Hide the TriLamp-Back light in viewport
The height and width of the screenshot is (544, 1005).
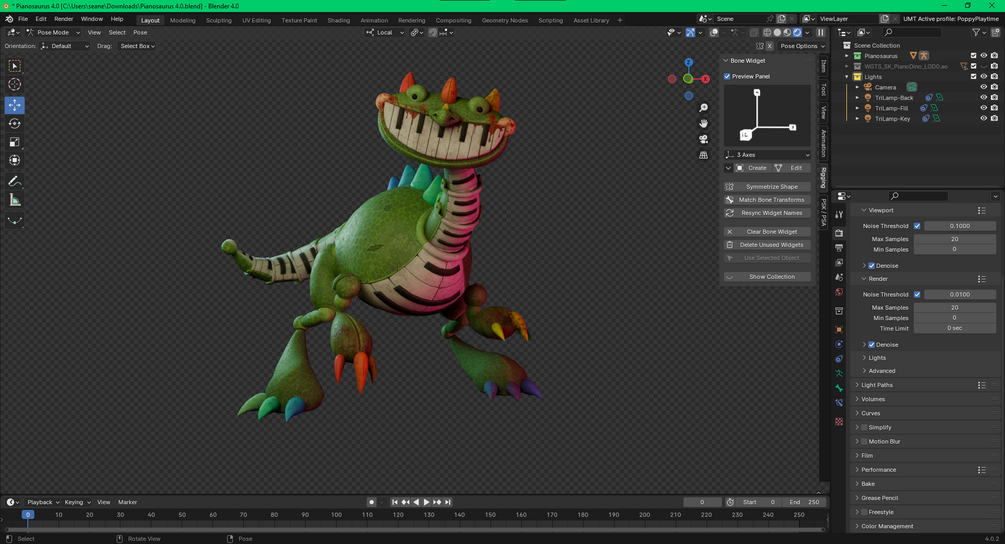click(x=983, y=98)
